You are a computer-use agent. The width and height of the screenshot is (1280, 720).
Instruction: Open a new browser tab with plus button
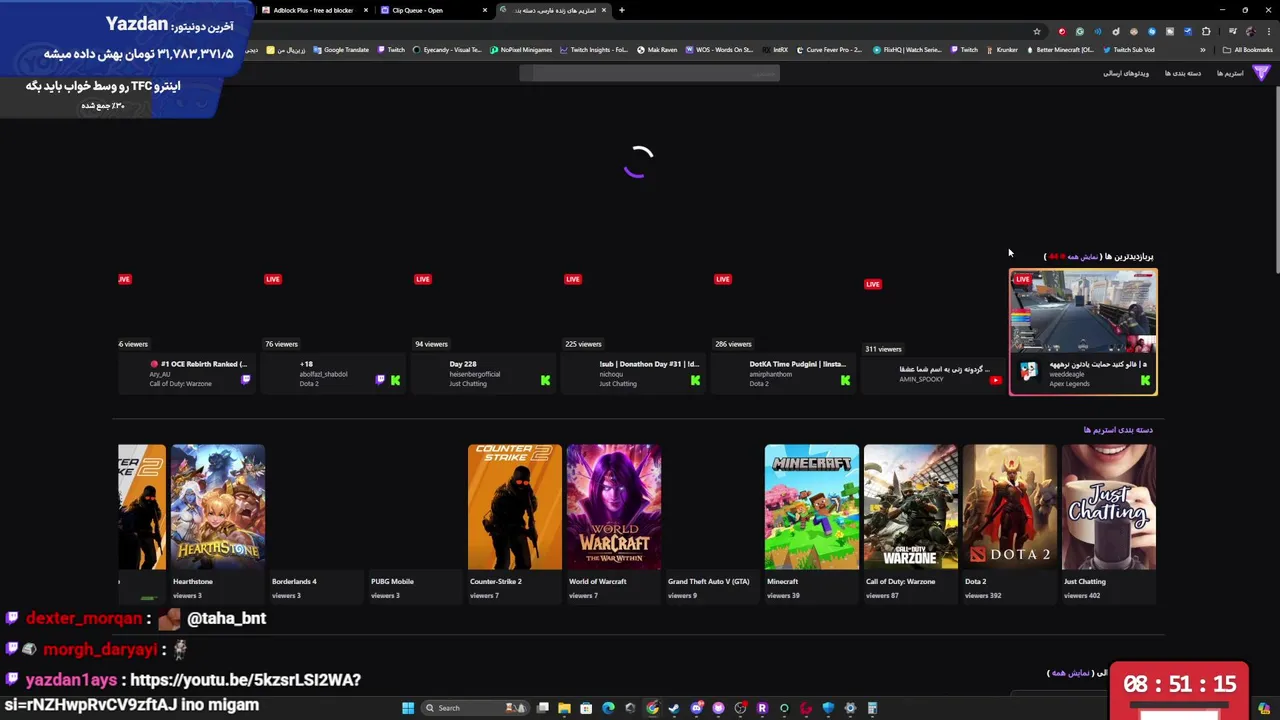621,10
